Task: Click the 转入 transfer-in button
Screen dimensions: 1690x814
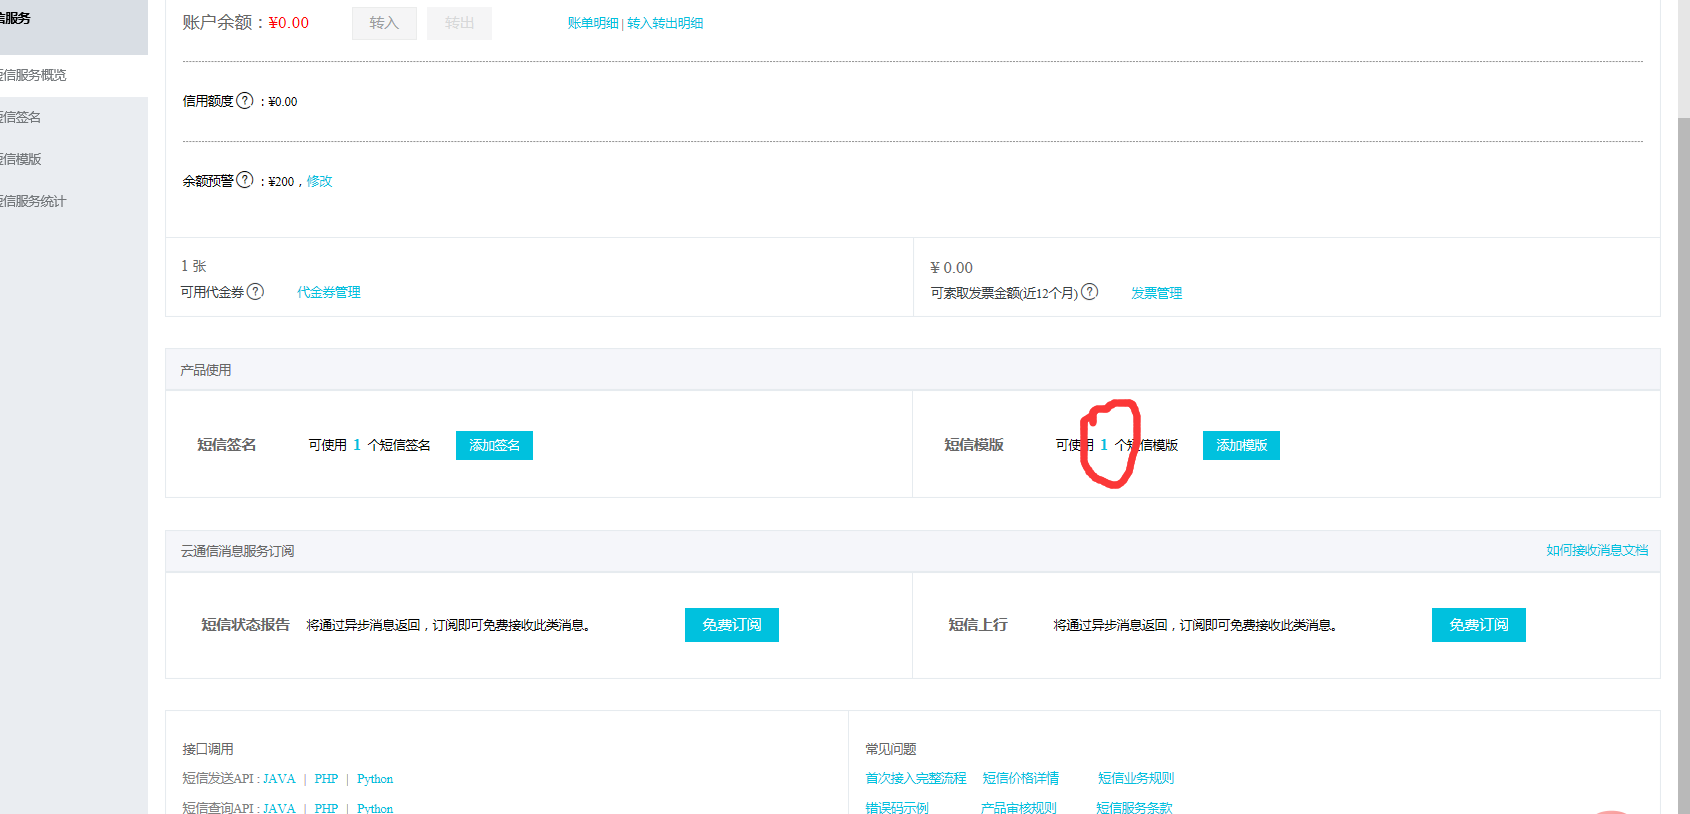Action: 384,23
